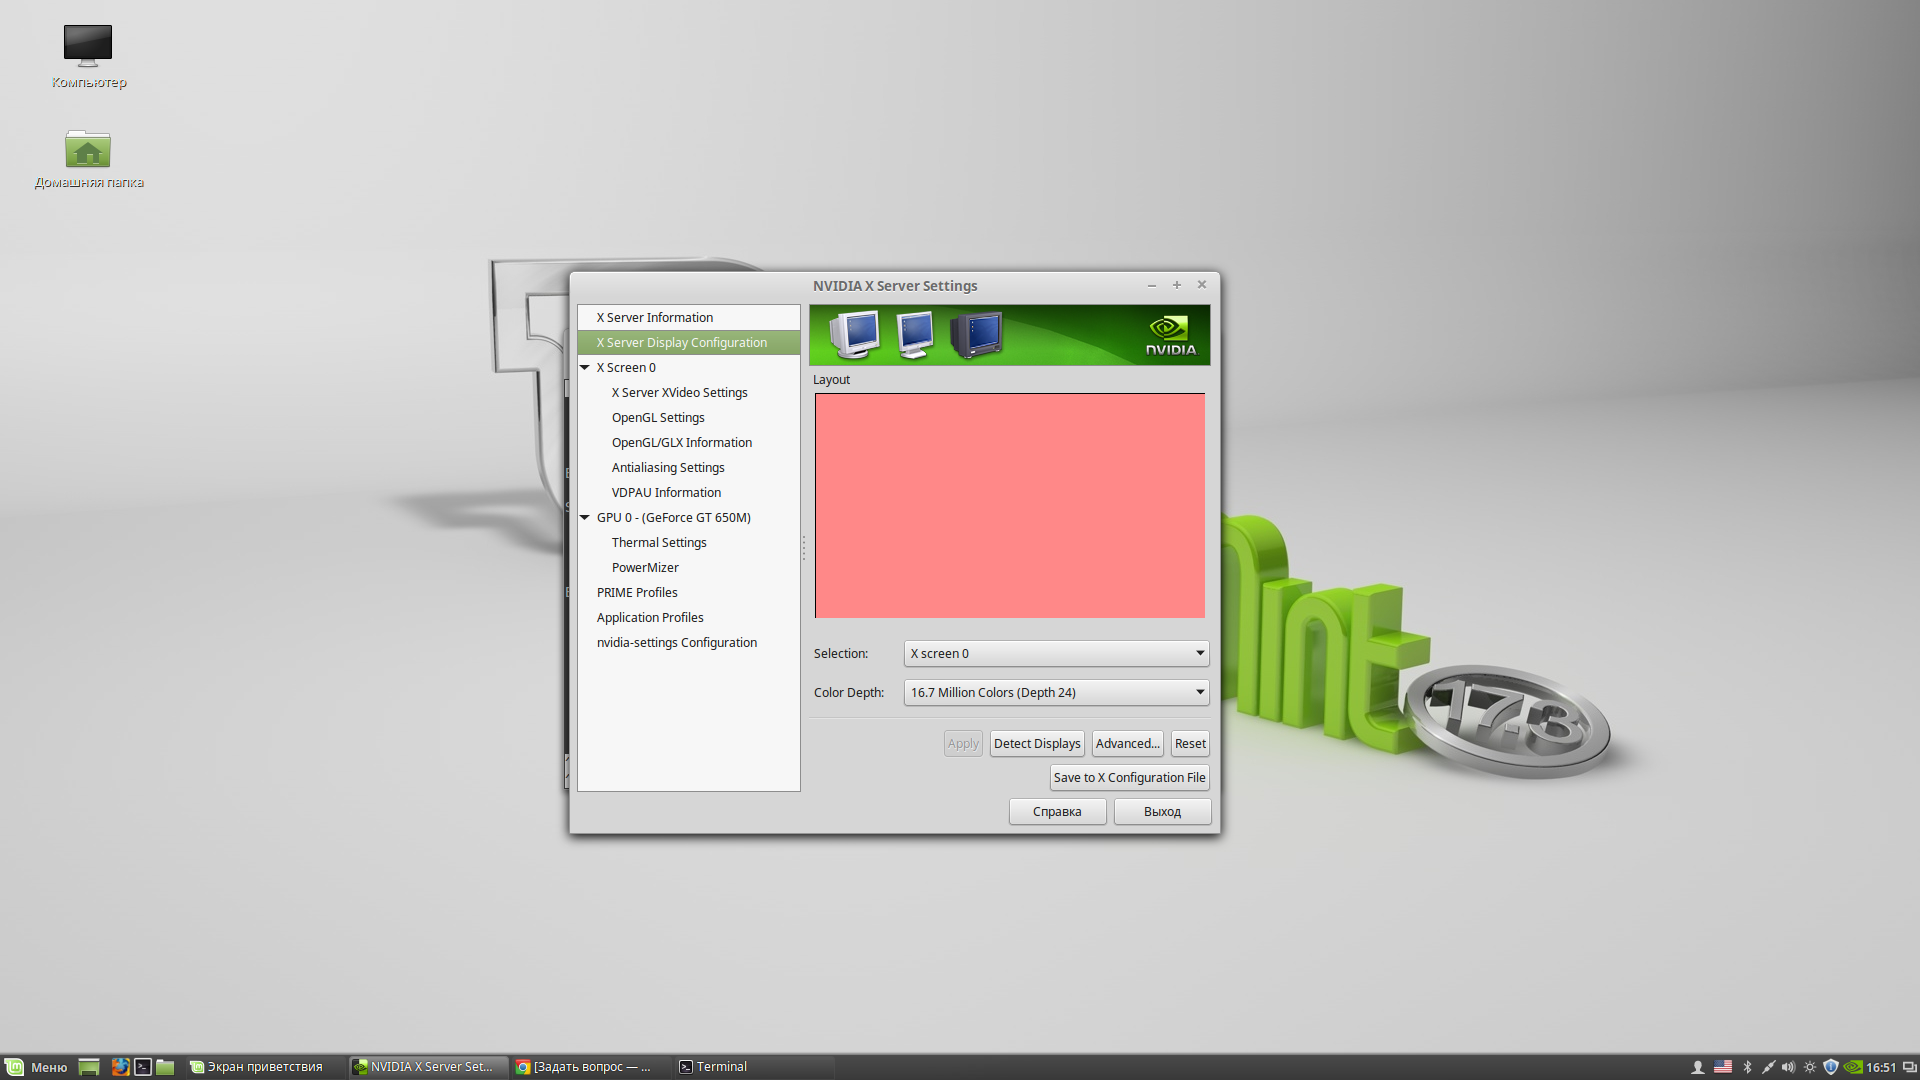Open the Bluetooth tray icon
The height and width of the screenshot is (1080, 1920).
[1747, 1067]
